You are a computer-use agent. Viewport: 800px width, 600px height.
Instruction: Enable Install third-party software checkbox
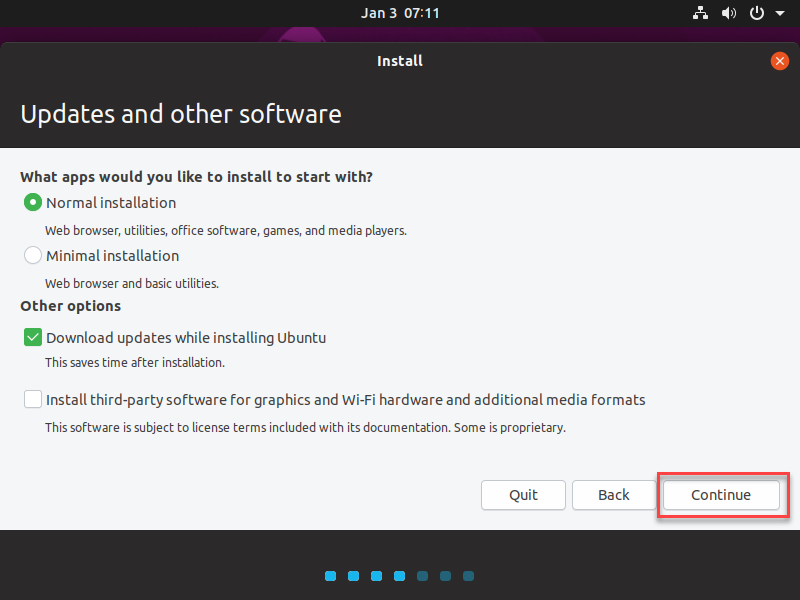coord(33,399)
